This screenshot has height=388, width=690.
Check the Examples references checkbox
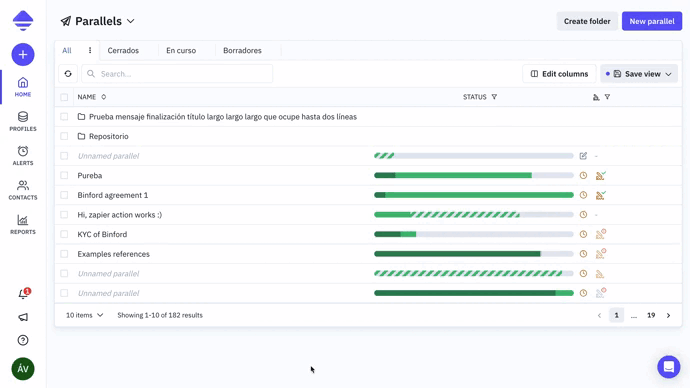[64, 254]
